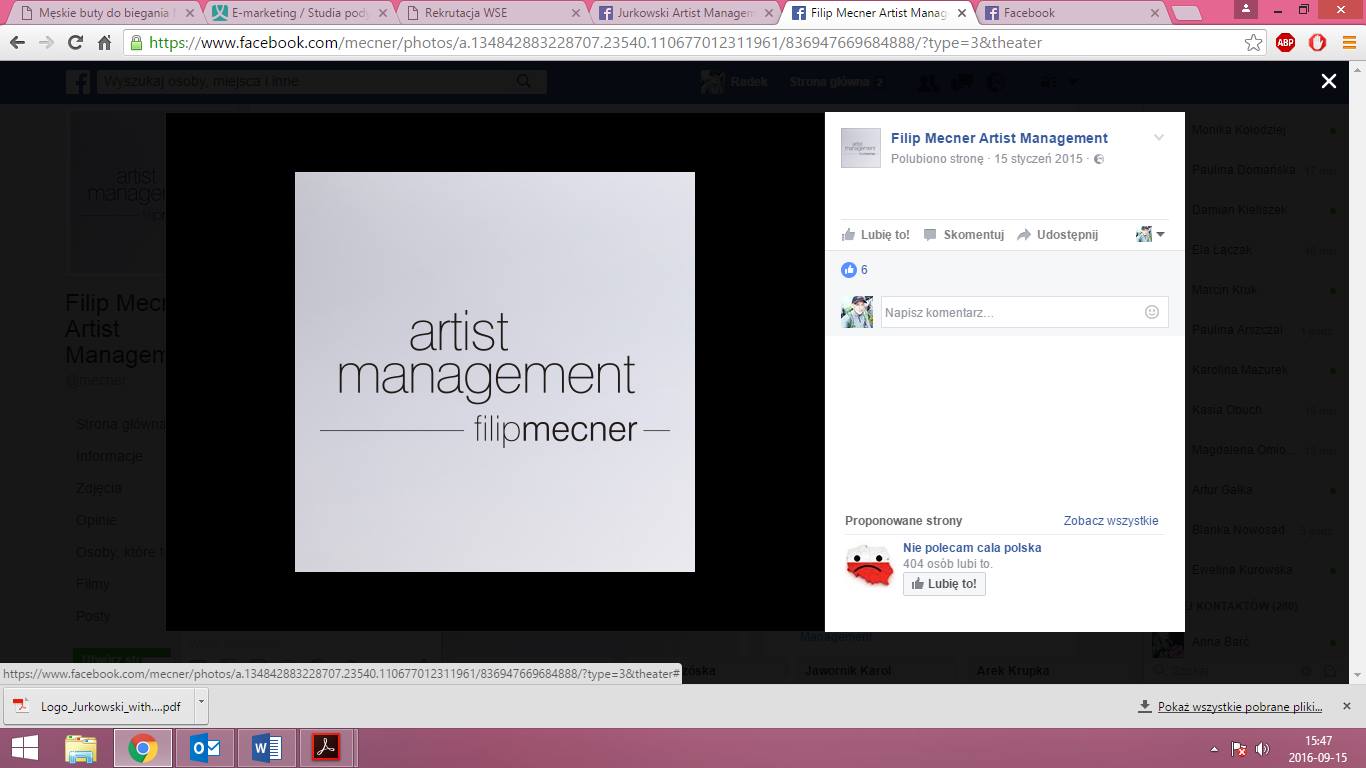This screenshot has width=1366, height=768.
Task: Switch to Rekrutacja WSE tab
Action: (x=490, y=13)
